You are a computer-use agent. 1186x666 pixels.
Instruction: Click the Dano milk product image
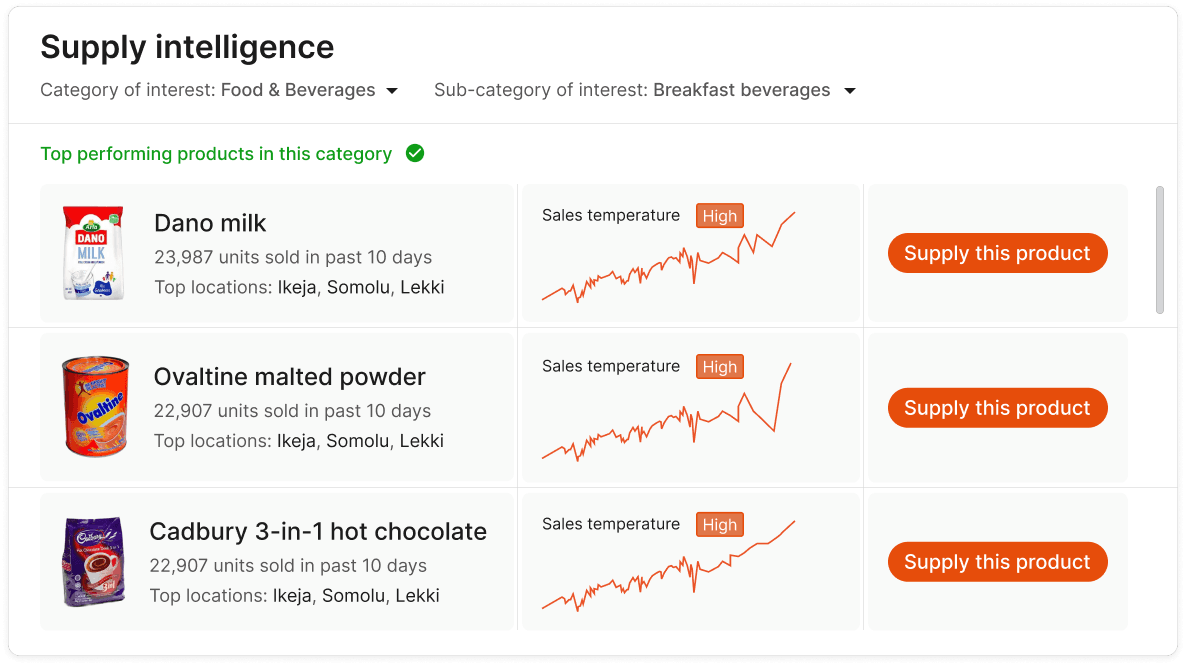click(x=93, y=253)
